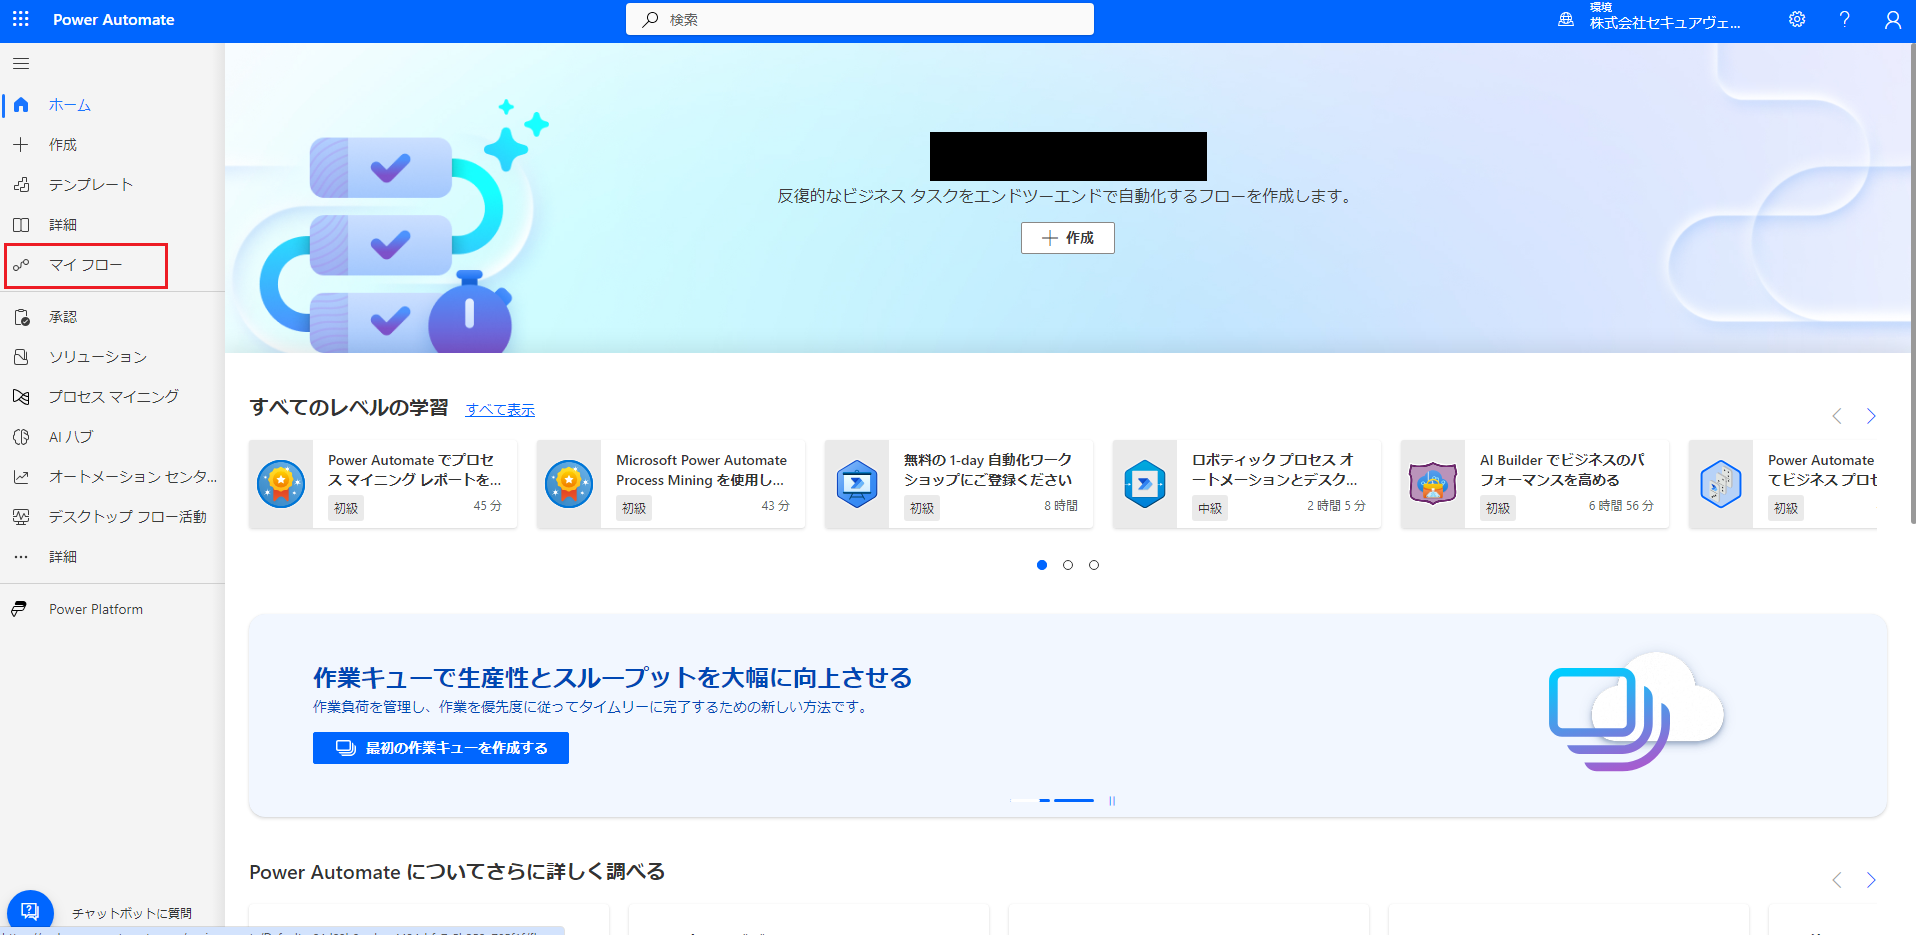The image size is (1916, 935).
Task: Next arrow in 'さらに詳しく調べる' section
Action: 1871,880
